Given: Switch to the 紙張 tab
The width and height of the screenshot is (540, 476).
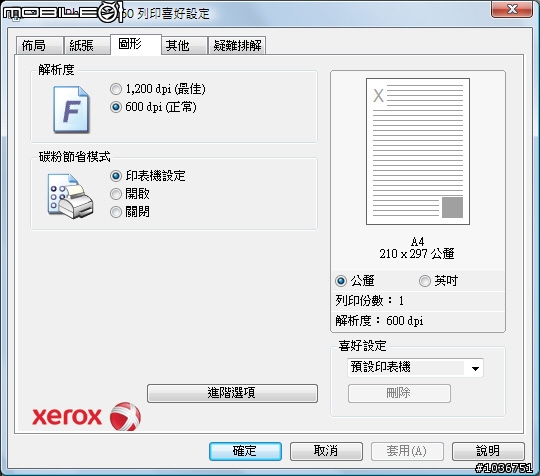Looking at the screenshot, I should [86, 45].
